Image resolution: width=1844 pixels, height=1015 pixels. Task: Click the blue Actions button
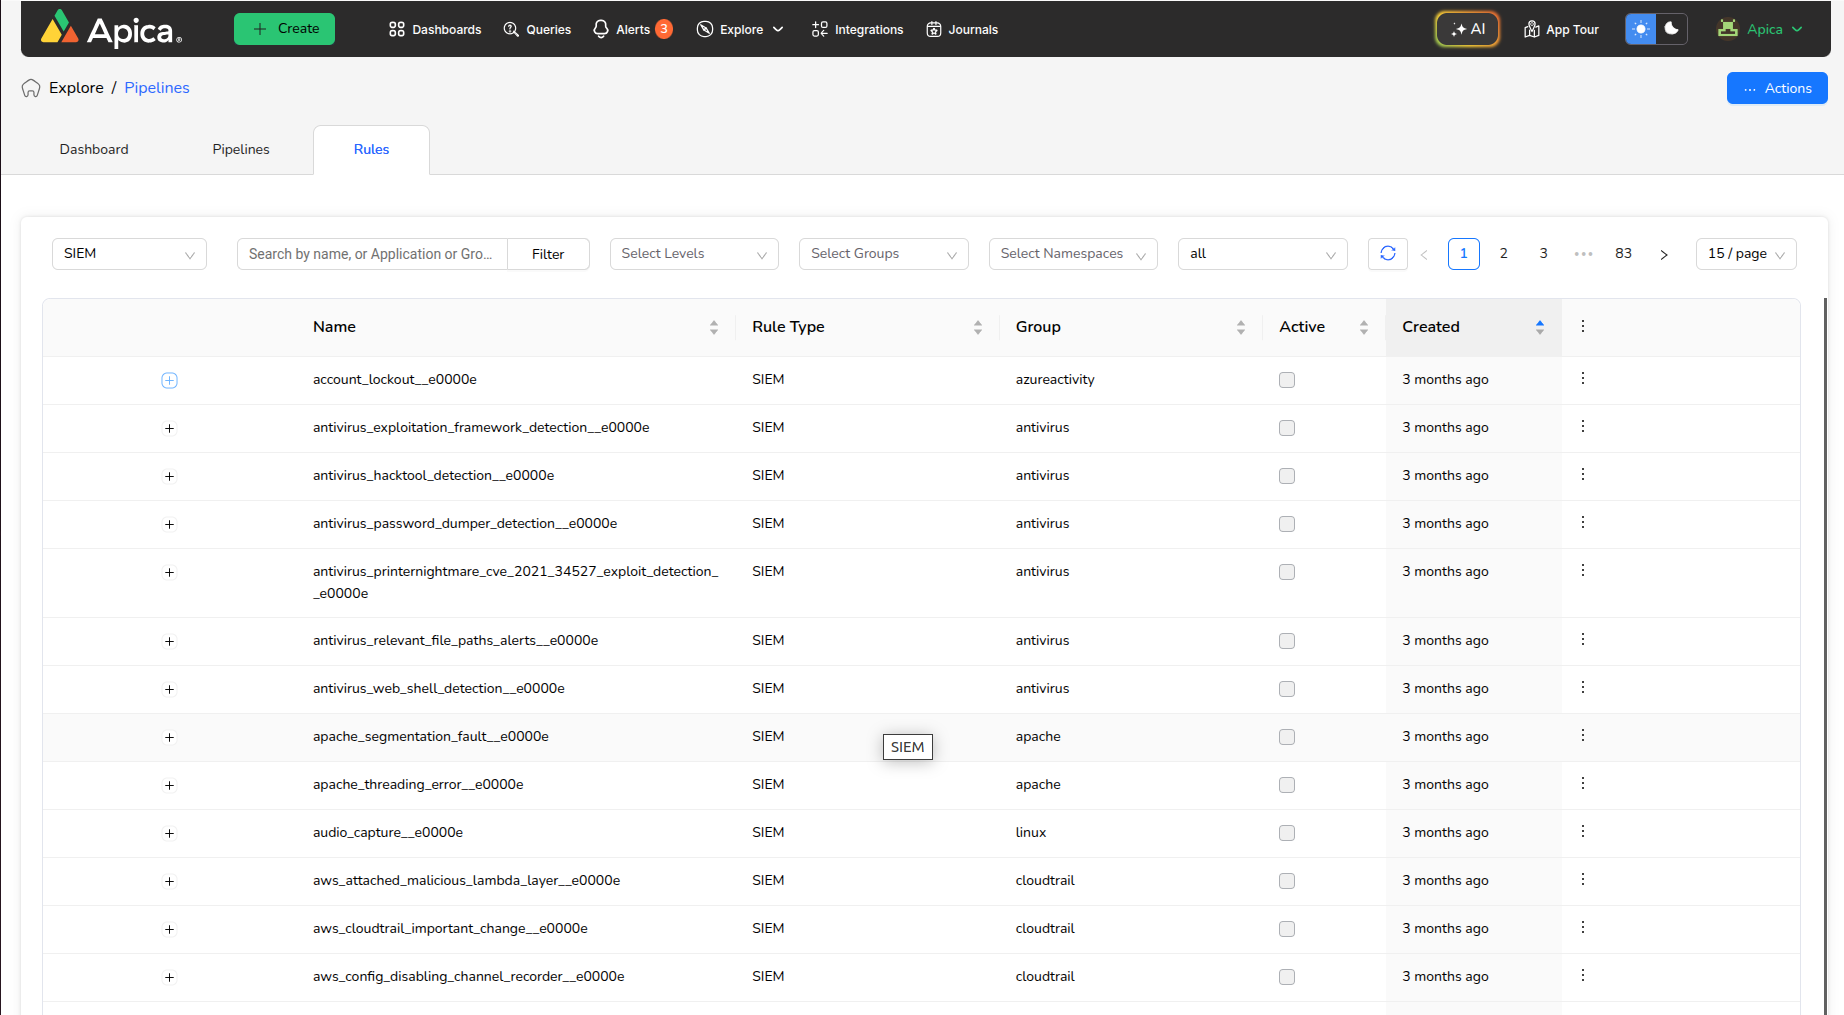1776,88
